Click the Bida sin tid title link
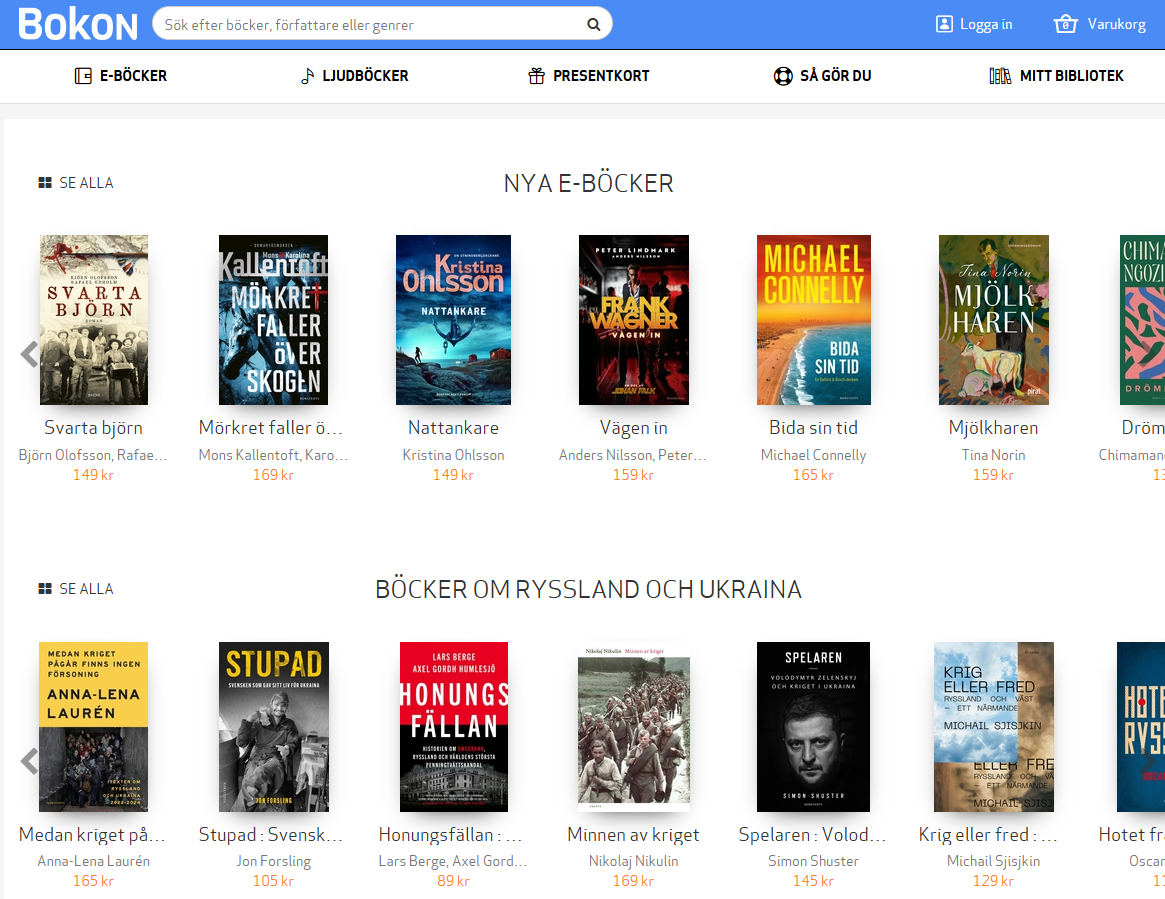 pos(813,428)
